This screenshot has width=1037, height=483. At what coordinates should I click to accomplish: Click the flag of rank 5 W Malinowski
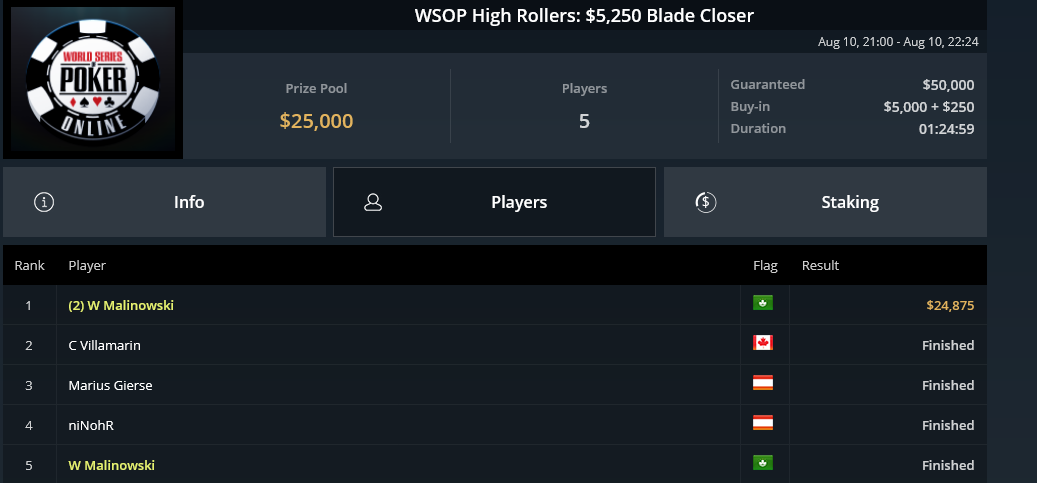[763, 462]
